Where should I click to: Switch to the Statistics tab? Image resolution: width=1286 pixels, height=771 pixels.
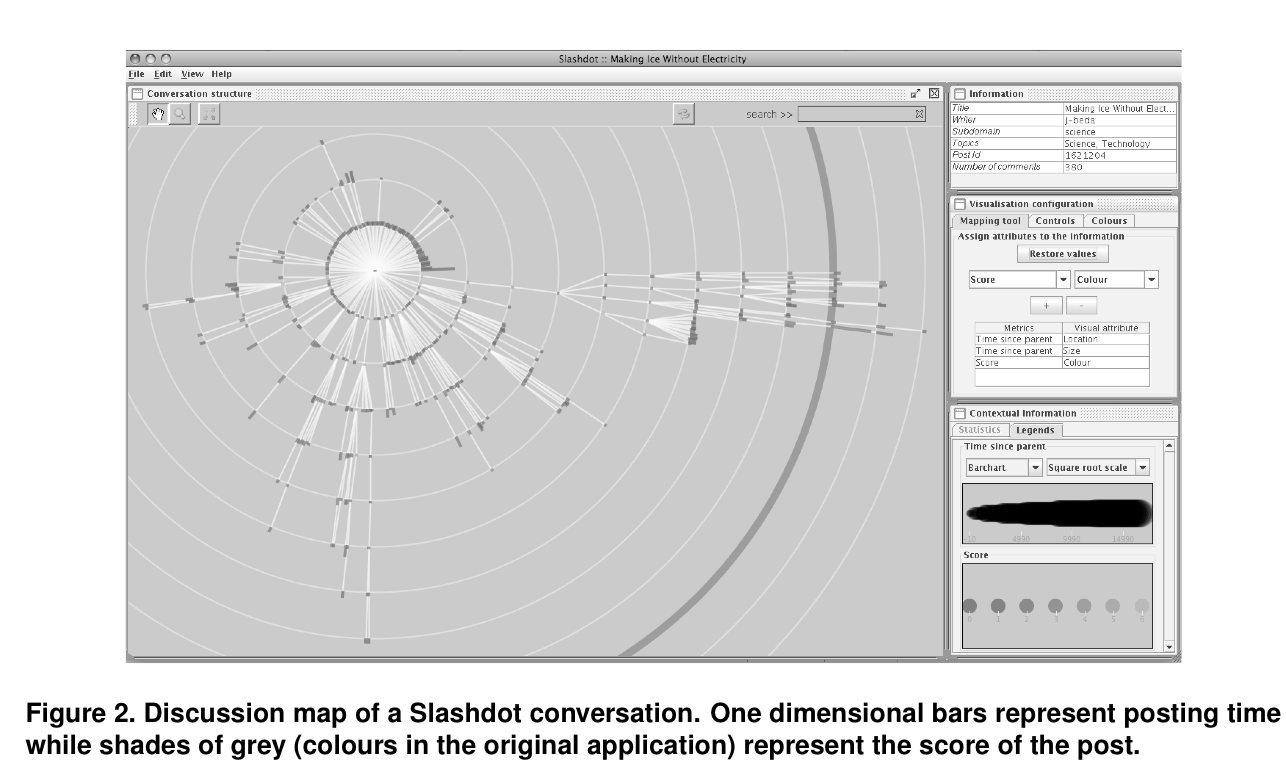tap(979, 430)
